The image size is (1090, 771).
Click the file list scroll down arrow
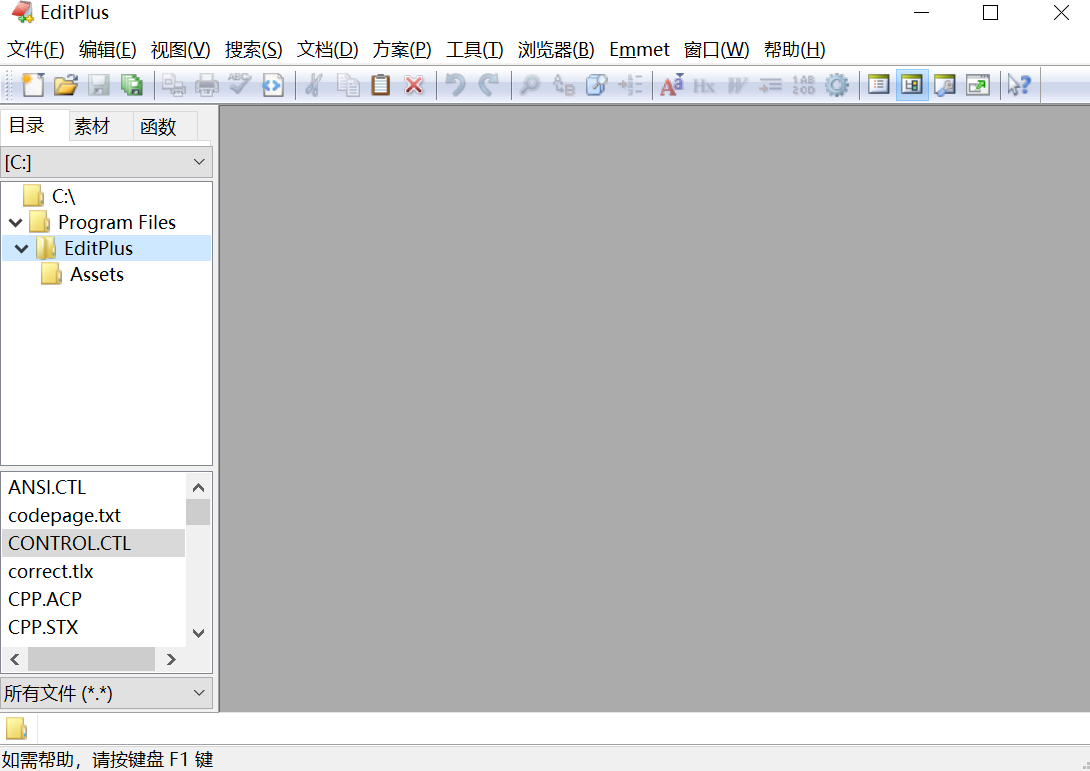coord(198,633)
